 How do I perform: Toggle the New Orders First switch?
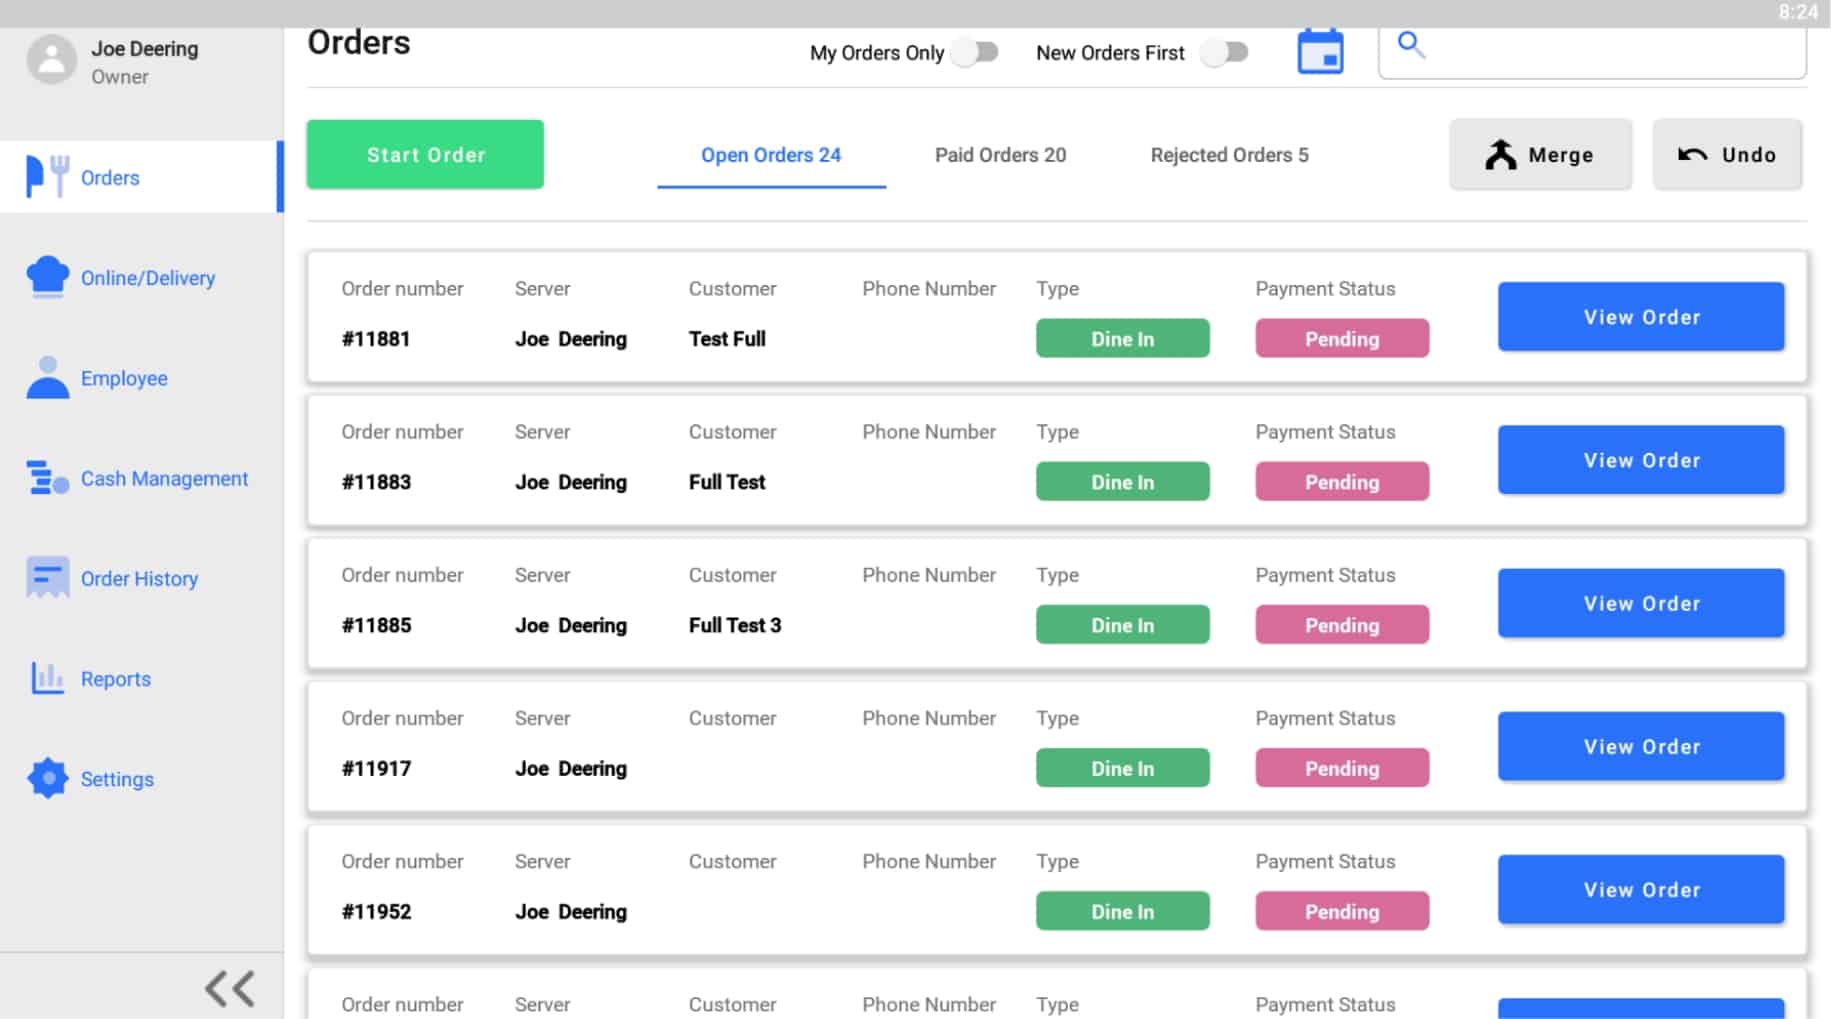click(1225, 52)
